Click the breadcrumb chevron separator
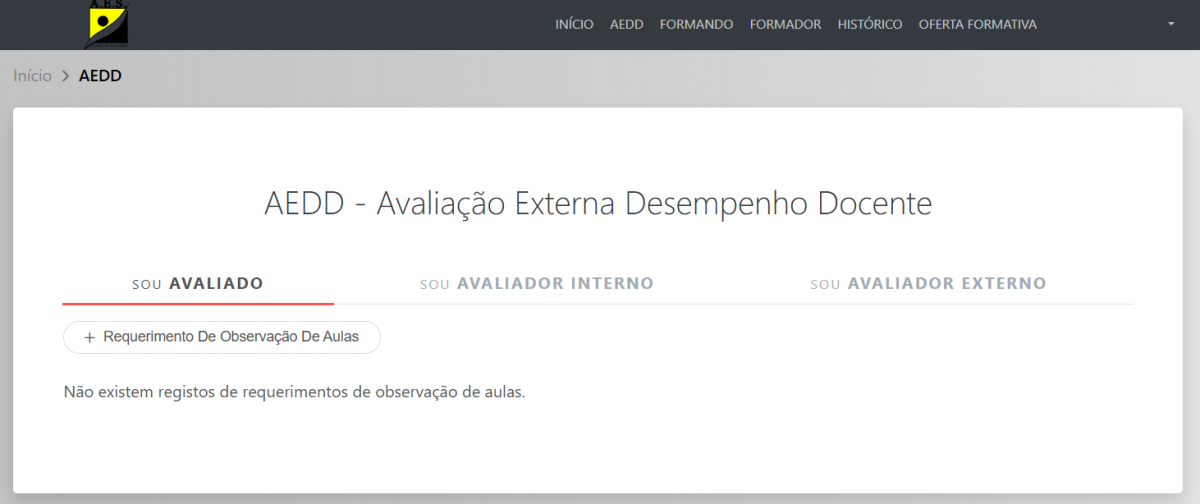The image size is (1200, 504). coord(65,76)
